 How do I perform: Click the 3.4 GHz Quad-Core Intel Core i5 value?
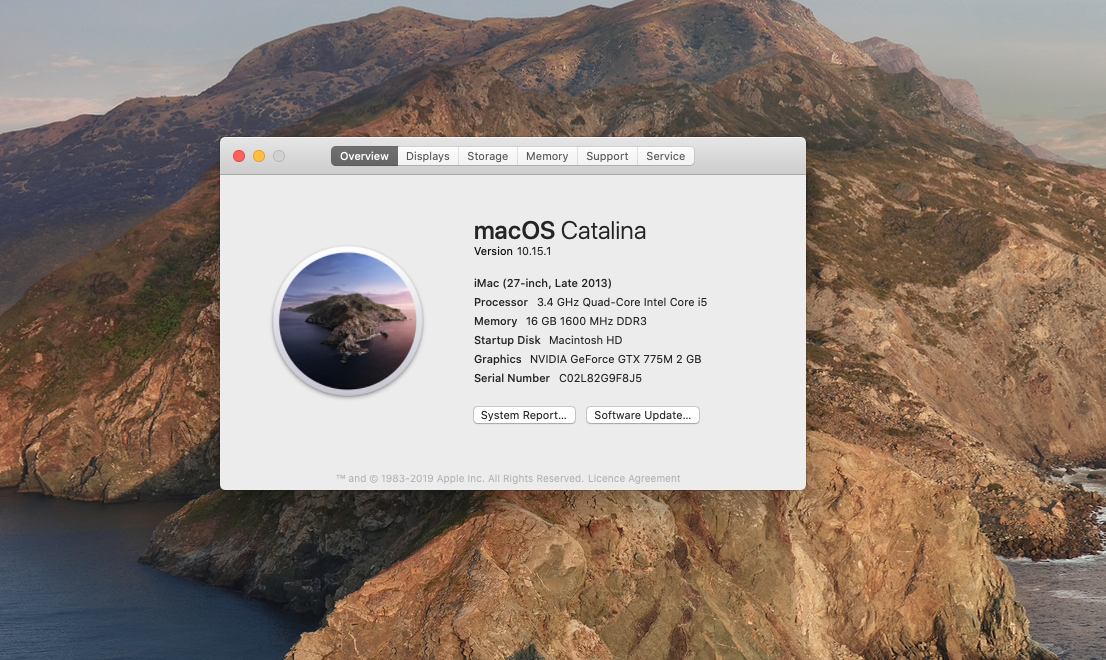tap(622, 302)
